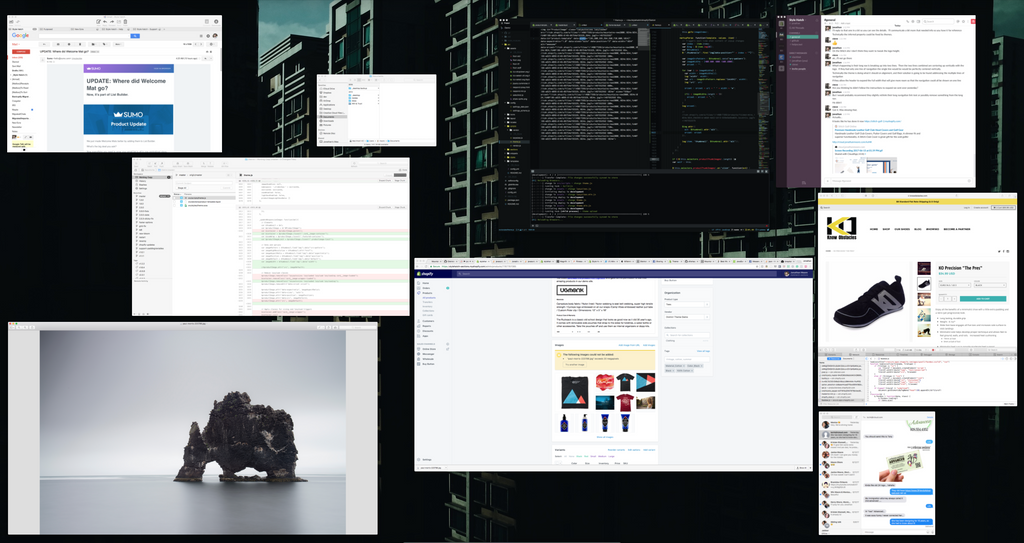Click the red Gmail Compose button
The width and height of the screenshot is (1024, 543).
20,51
